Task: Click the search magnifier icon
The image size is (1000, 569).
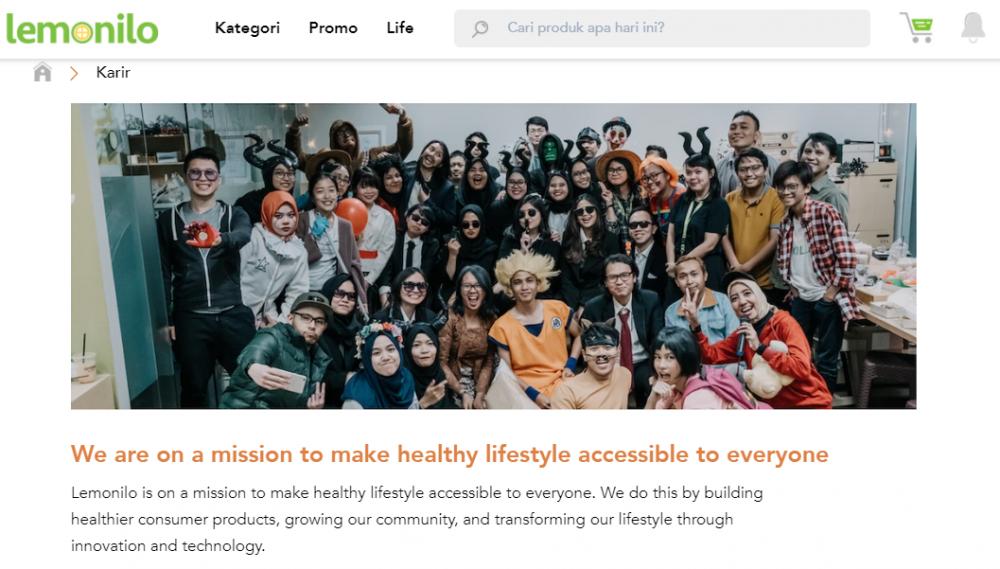Action: pyautogui.click(x=480, y=28)
